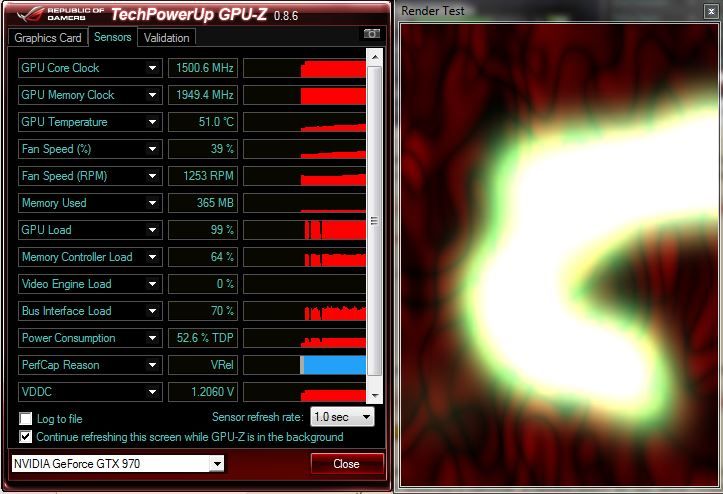Click the Render Test window title
The height and width of the screenshot is (494, 723).
point(433,11)
